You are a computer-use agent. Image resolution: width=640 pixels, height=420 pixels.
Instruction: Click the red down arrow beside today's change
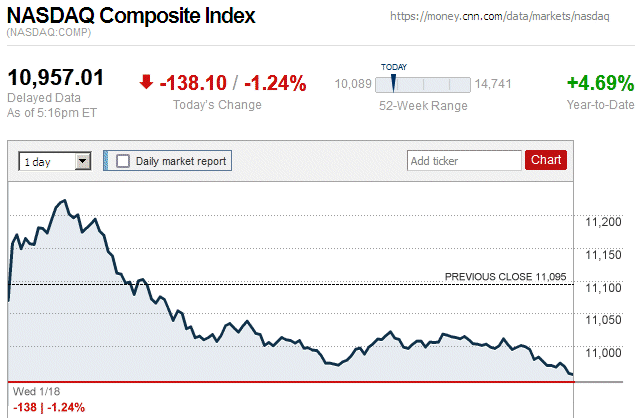tap(146, 83)
